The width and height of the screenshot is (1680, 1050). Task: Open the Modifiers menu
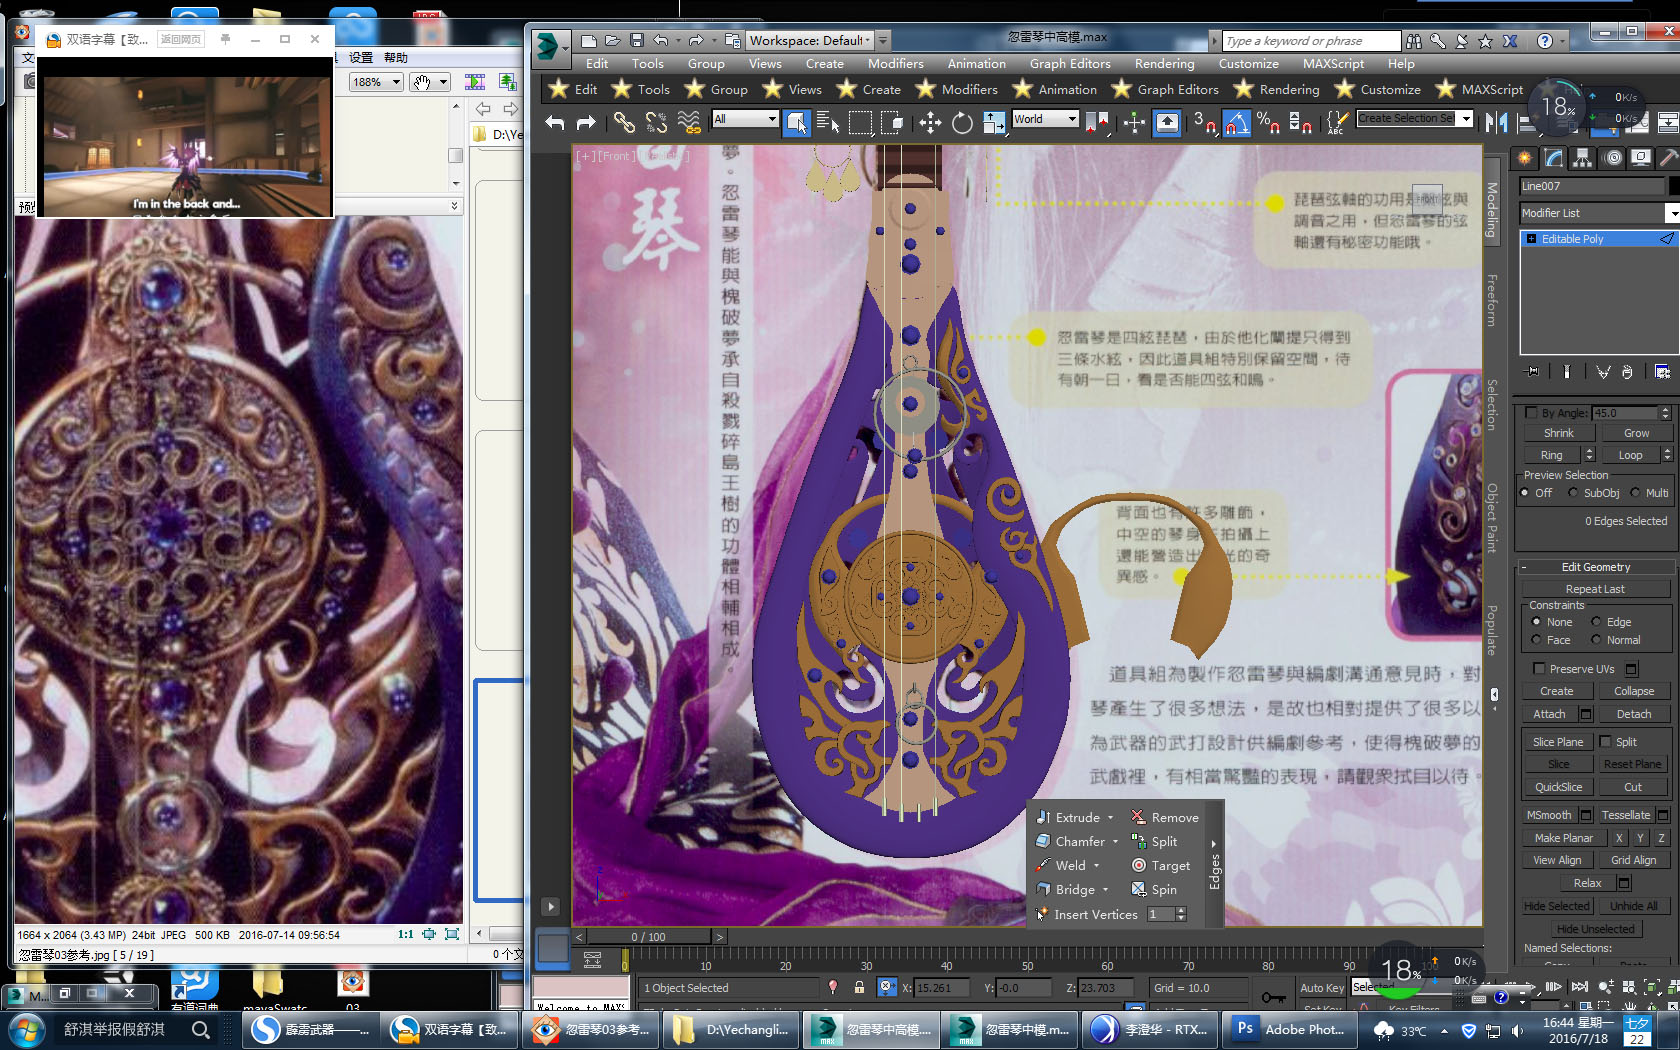pos(895,63)
